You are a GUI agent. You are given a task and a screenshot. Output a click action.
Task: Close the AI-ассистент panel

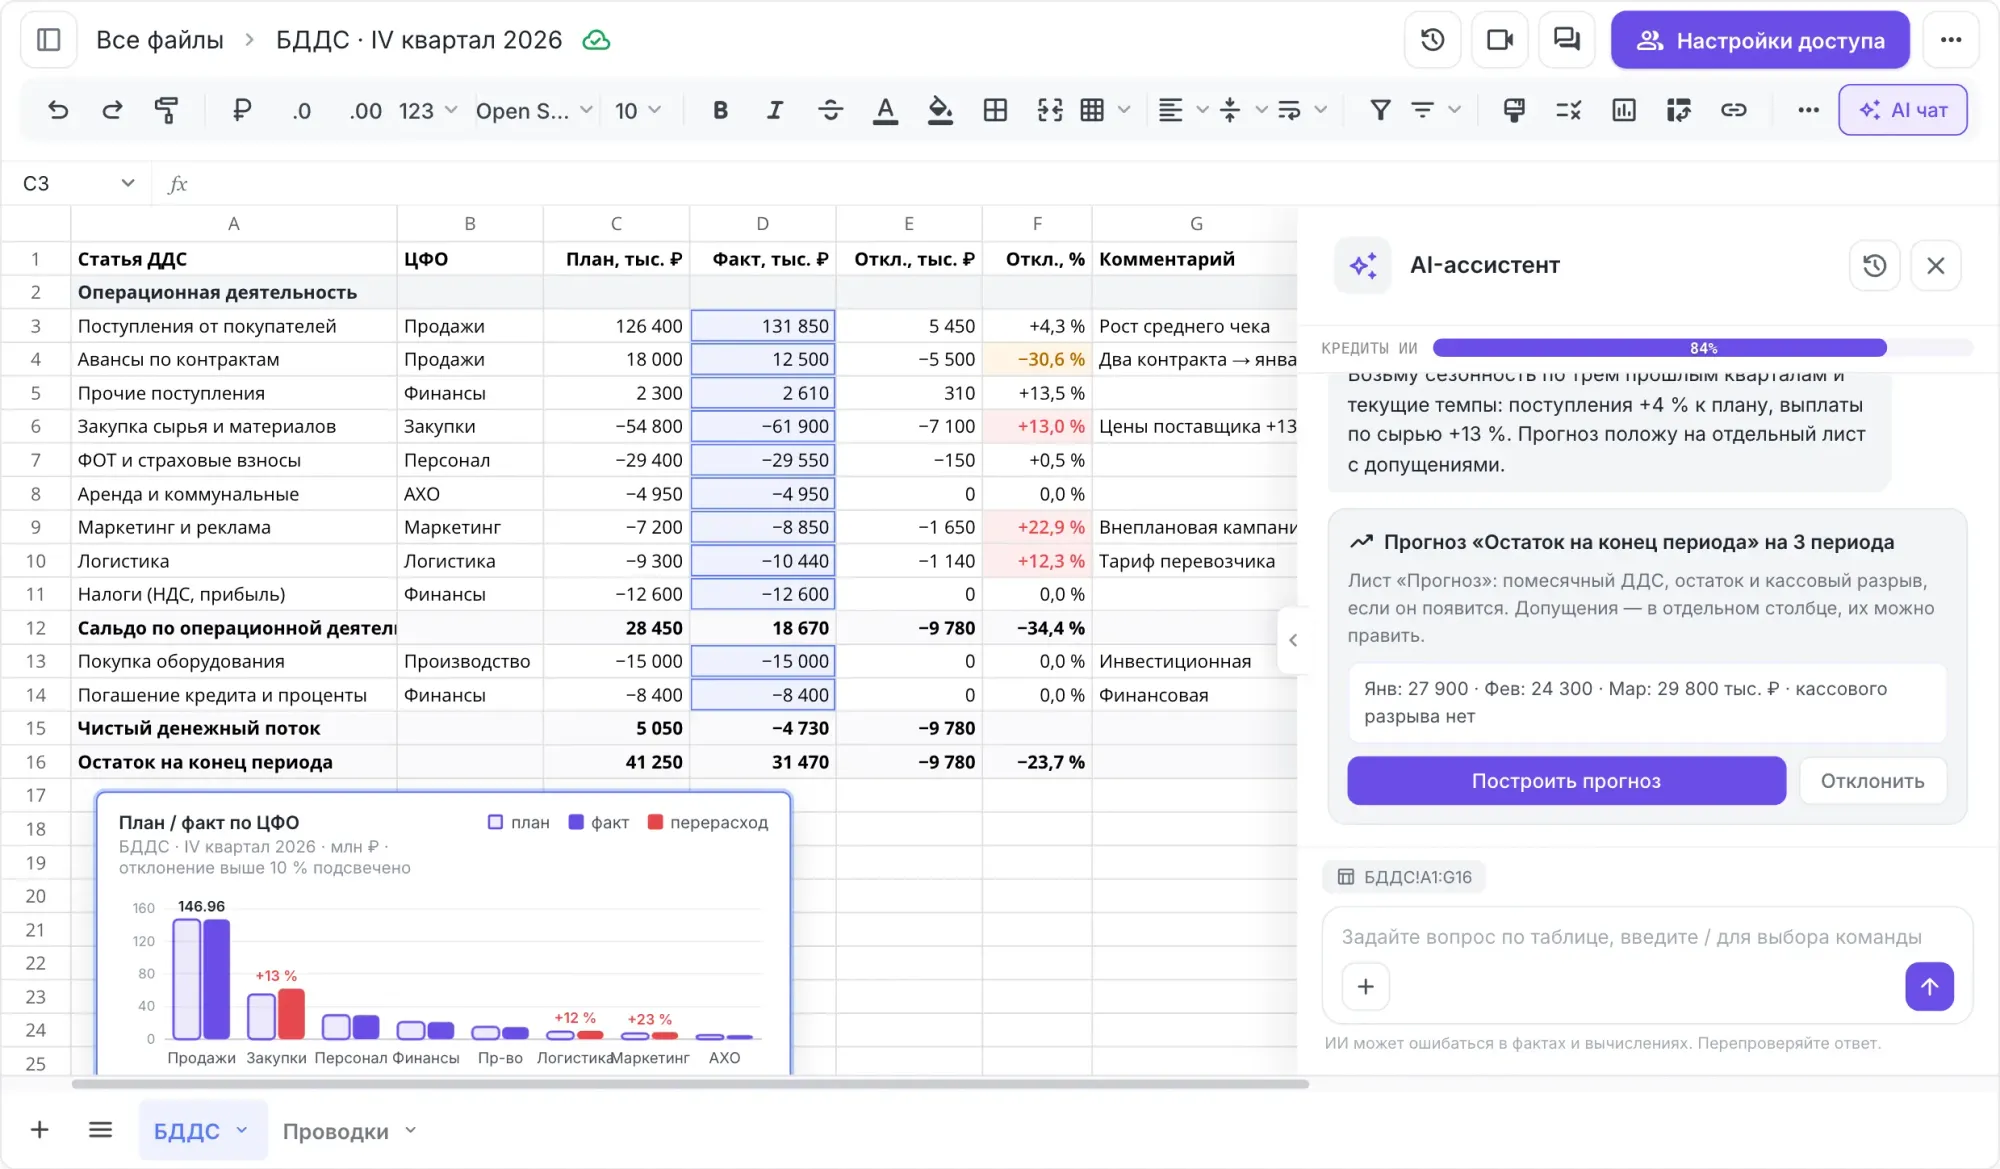[1936, 265]
